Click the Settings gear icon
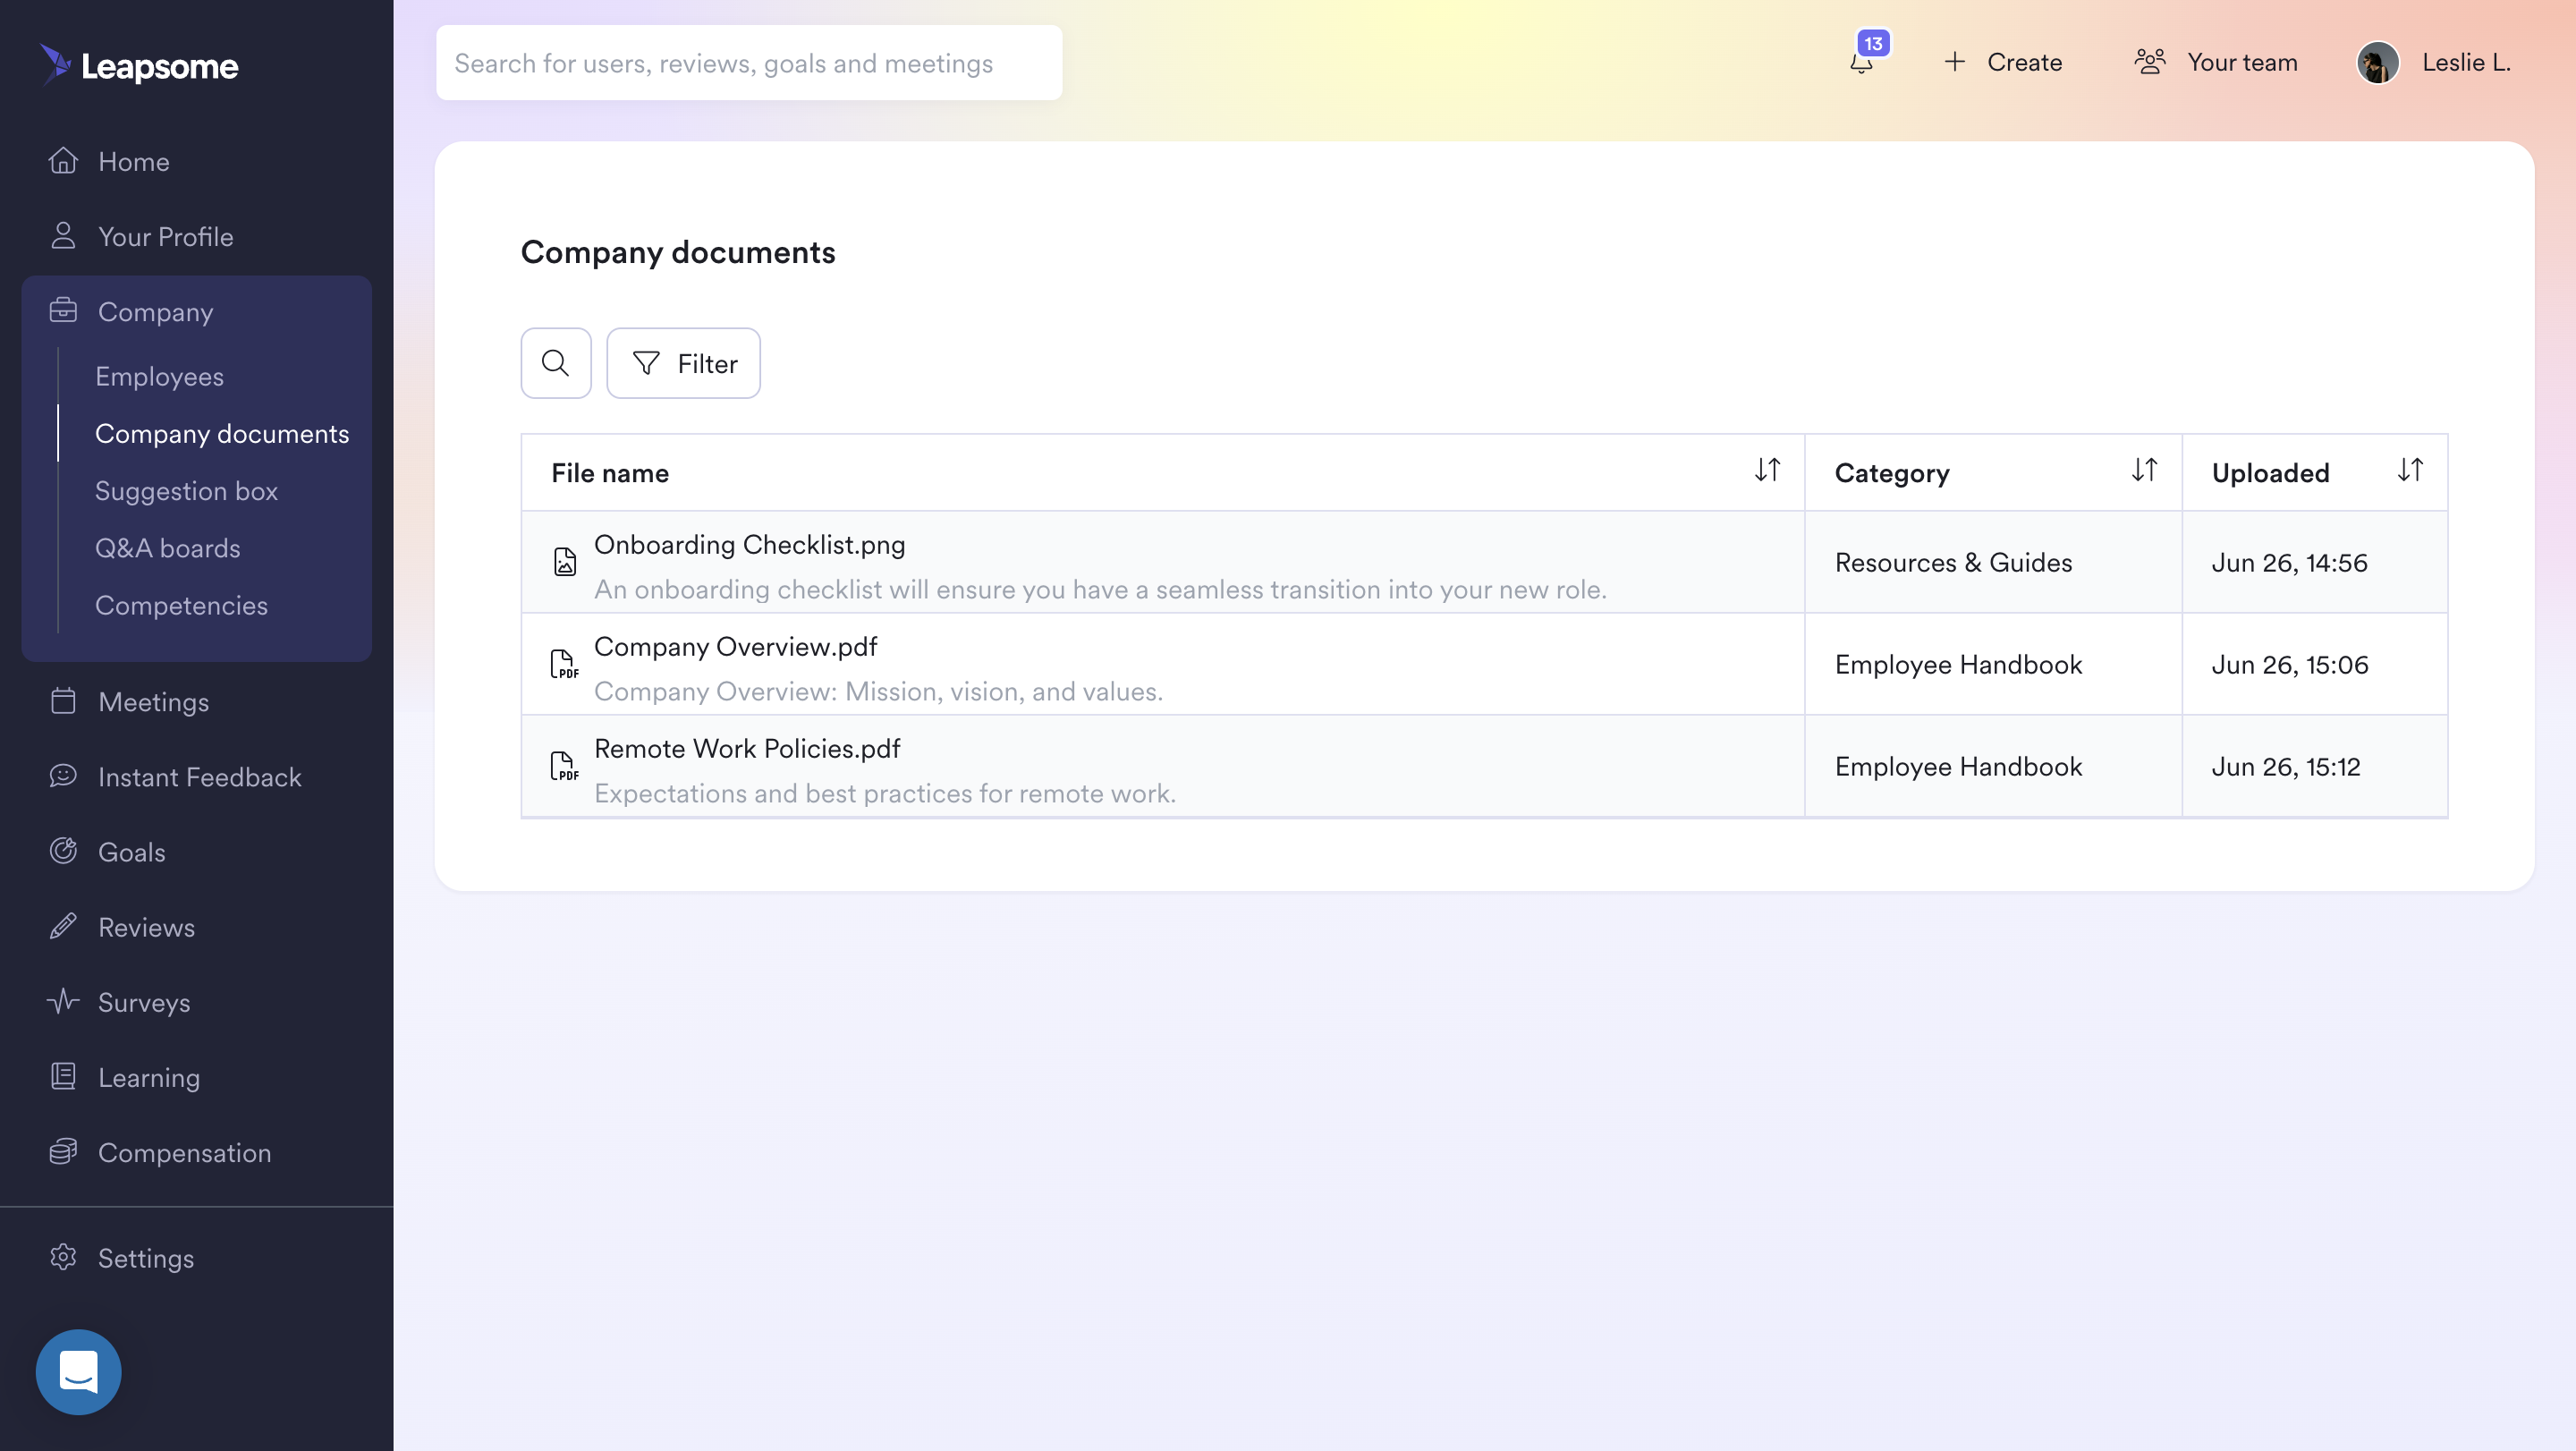 click(63, 1257)
